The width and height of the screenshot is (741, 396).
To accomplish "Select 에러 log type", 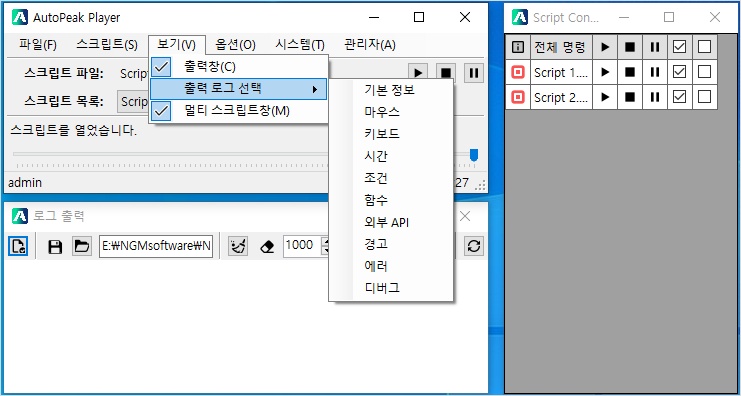I will point(391,266).
